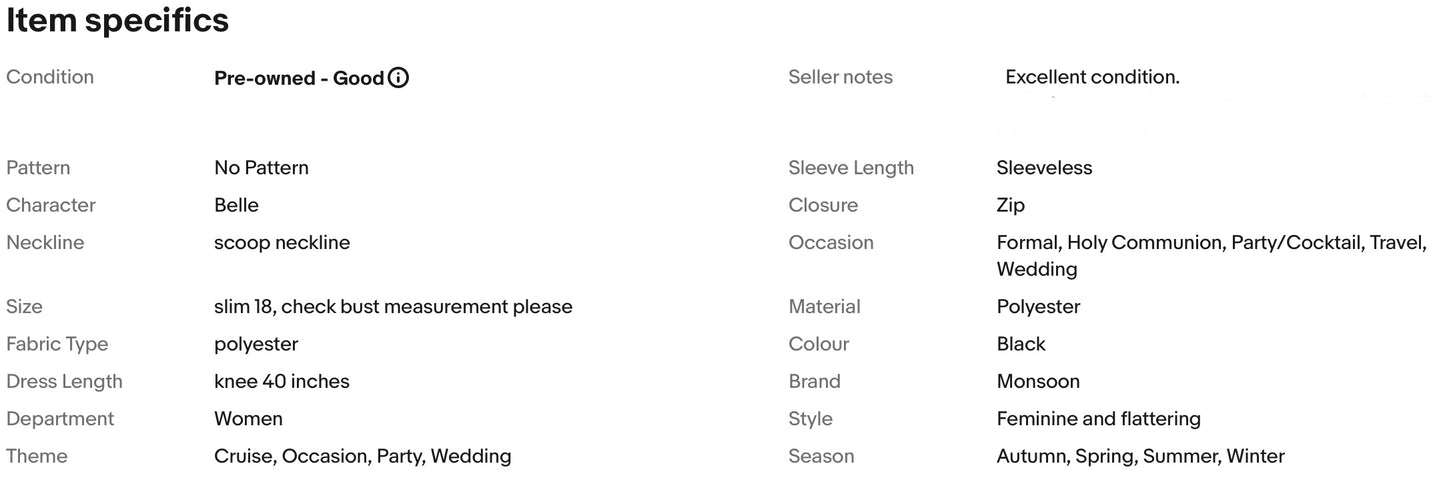Click the 'Seller notes' label

pyautogui.click(x=840, y=77)
